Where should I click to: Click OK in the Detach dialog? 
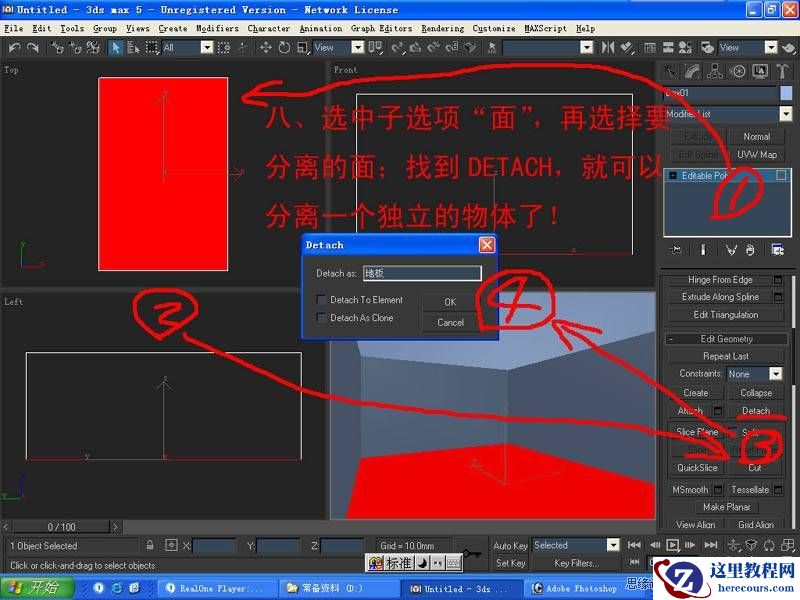[x=448, y=301]
